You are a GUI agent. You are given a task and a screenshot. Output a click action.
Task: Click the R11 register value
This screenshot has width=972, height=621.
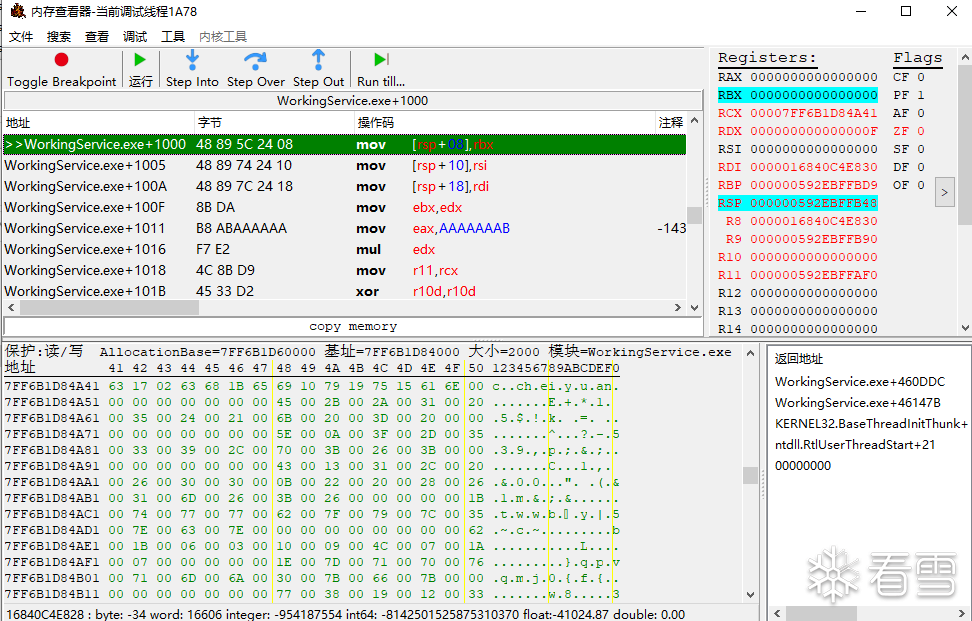pyautogui.click(x=814, y=275)
